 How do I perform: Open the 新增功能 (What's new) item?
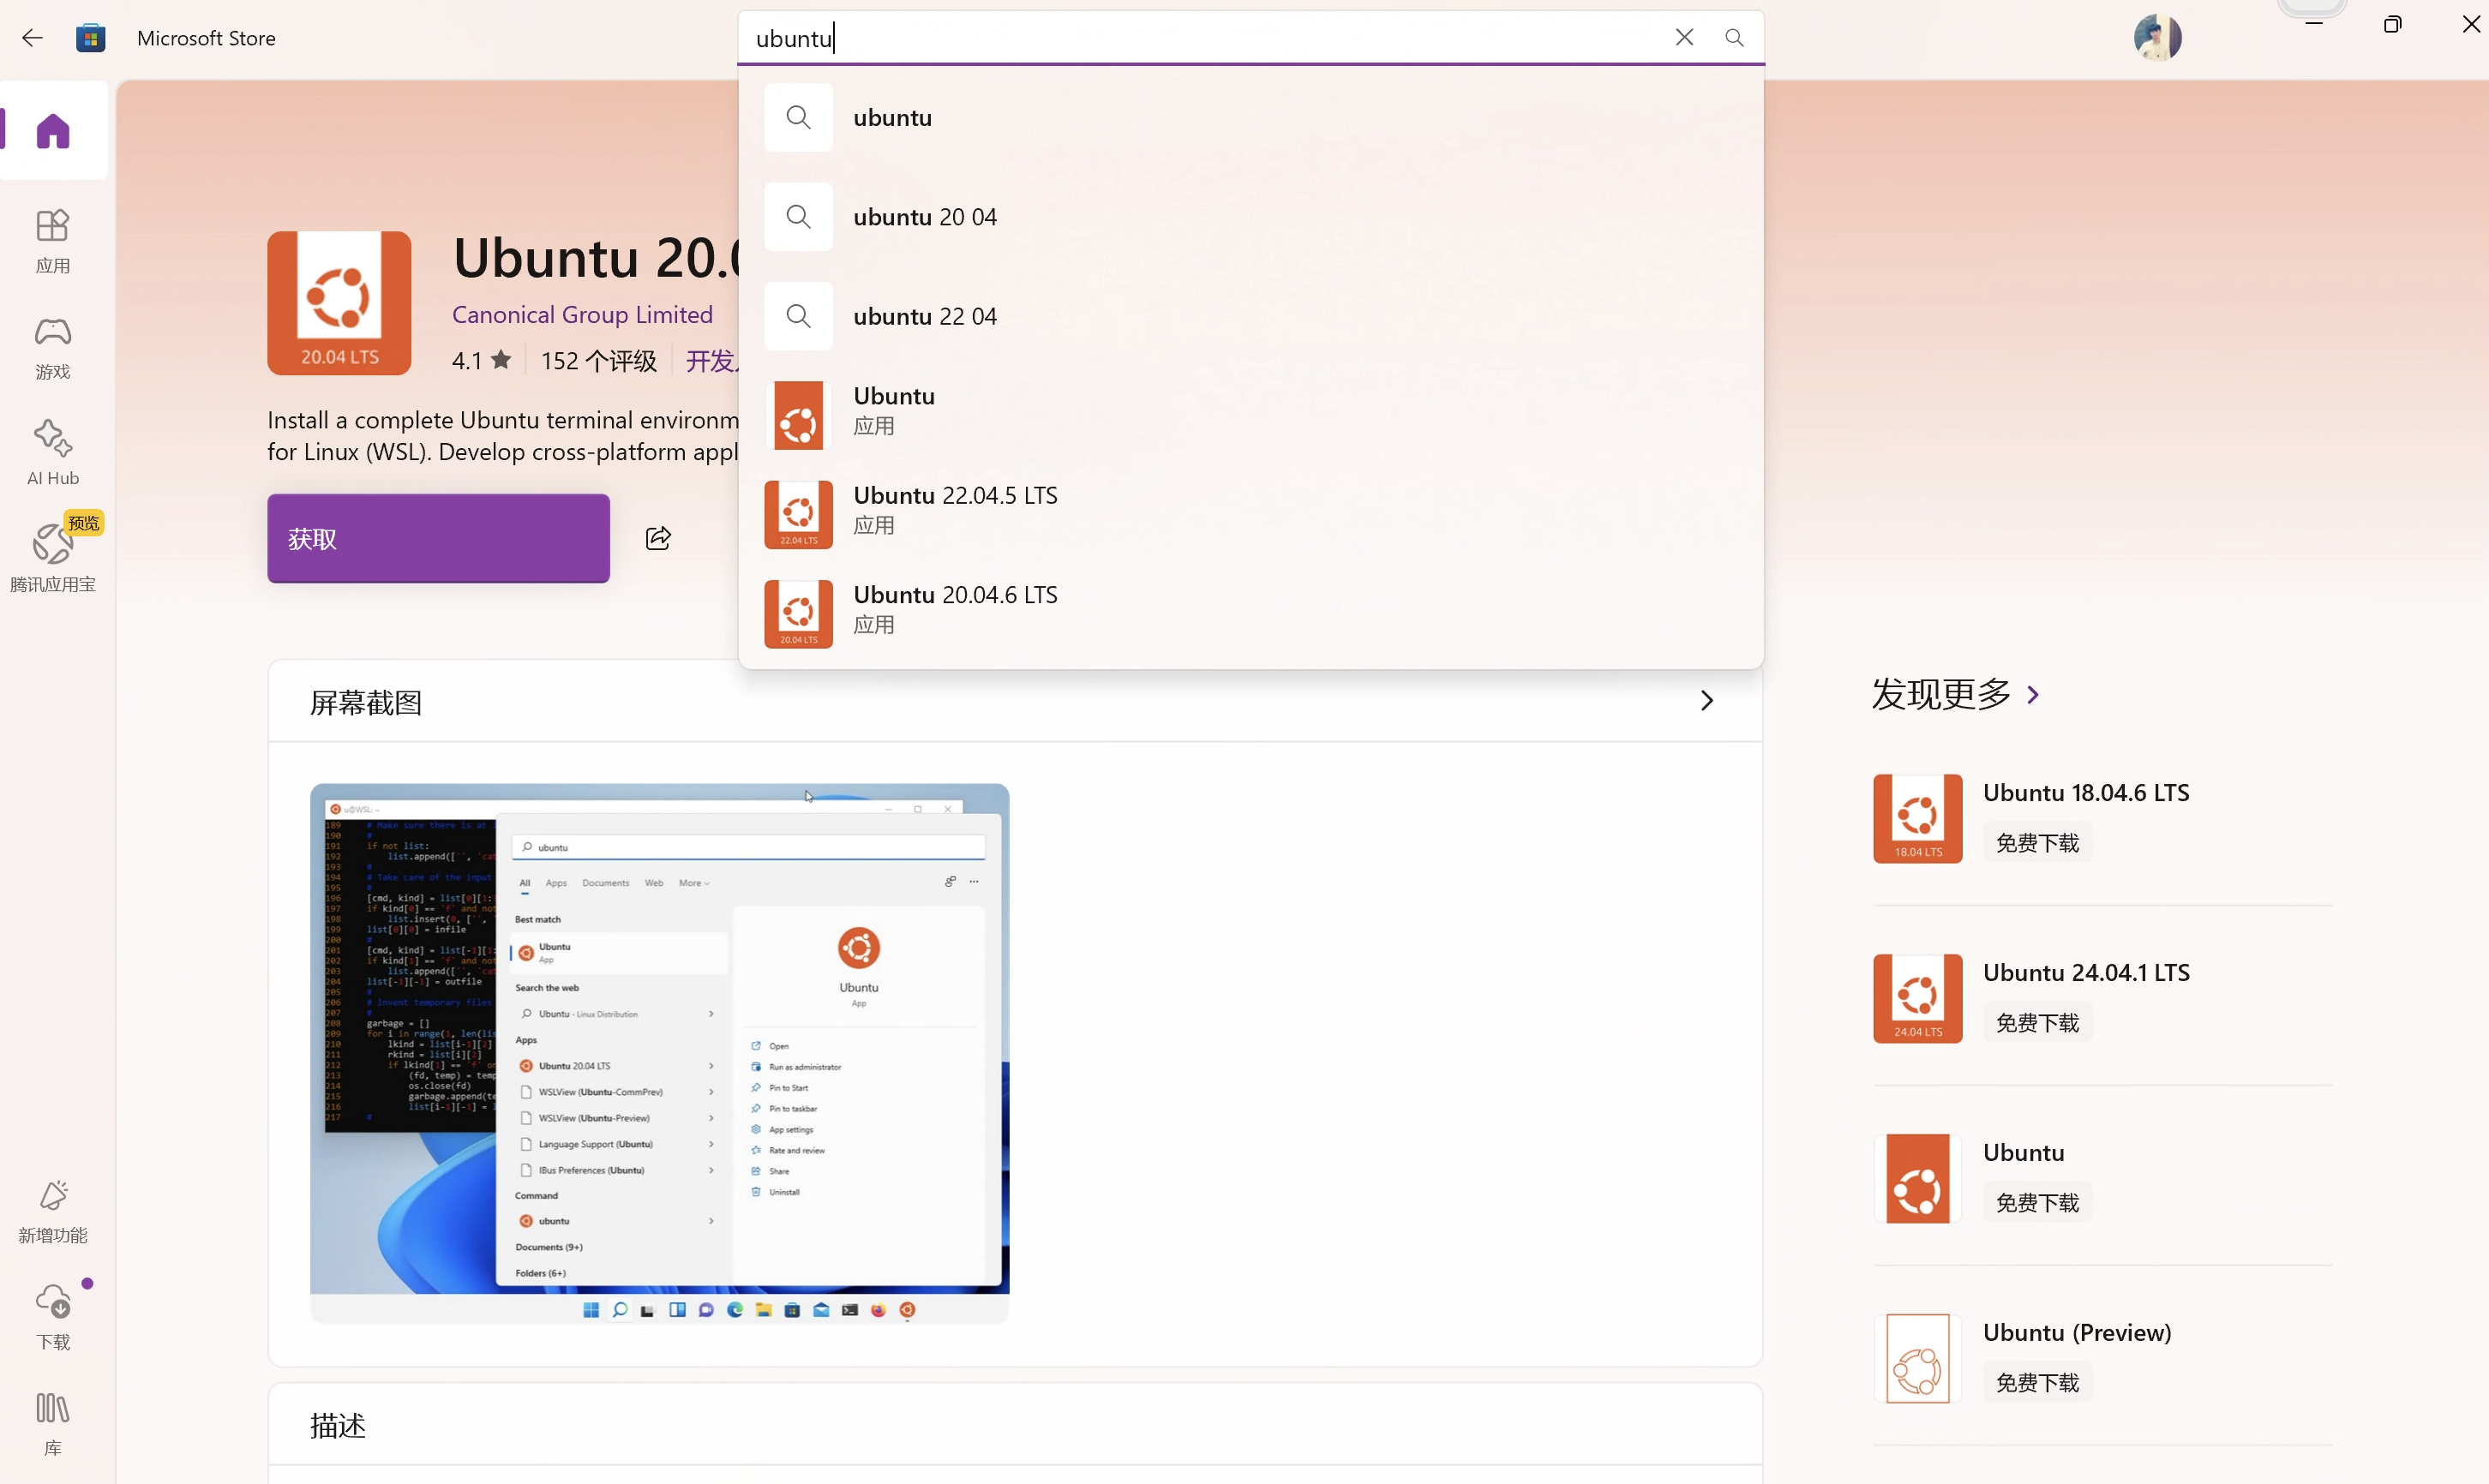(53, 1211)
